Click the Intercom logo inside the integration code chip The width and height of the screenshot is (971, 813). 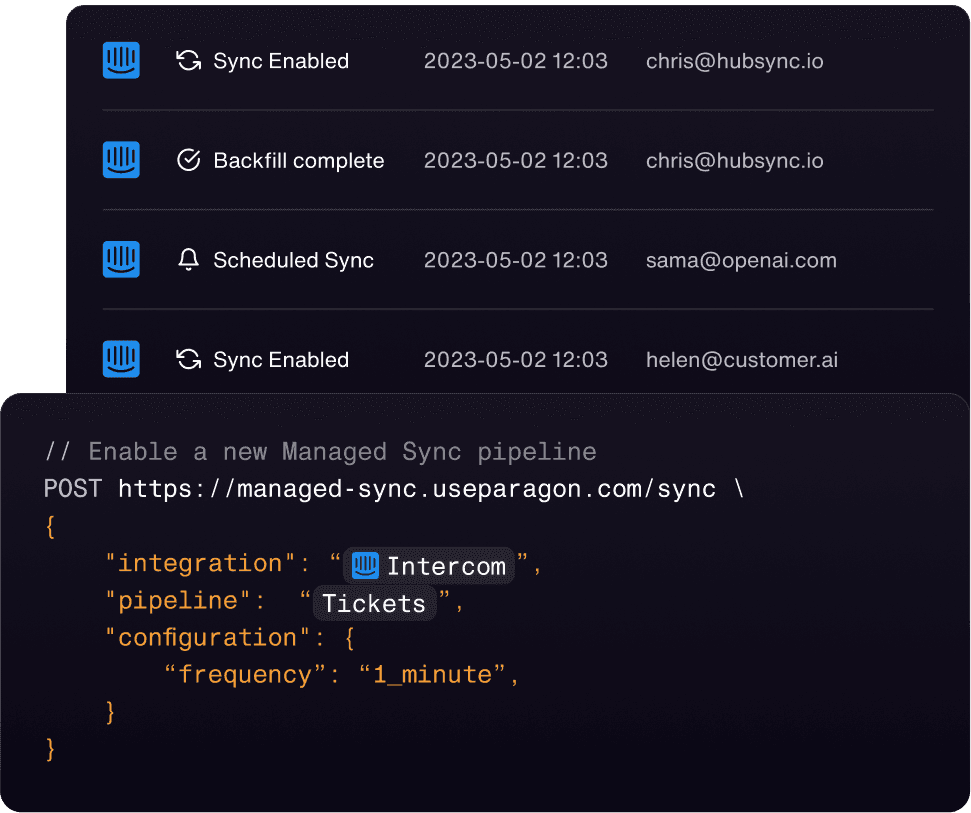pos(365,566)
